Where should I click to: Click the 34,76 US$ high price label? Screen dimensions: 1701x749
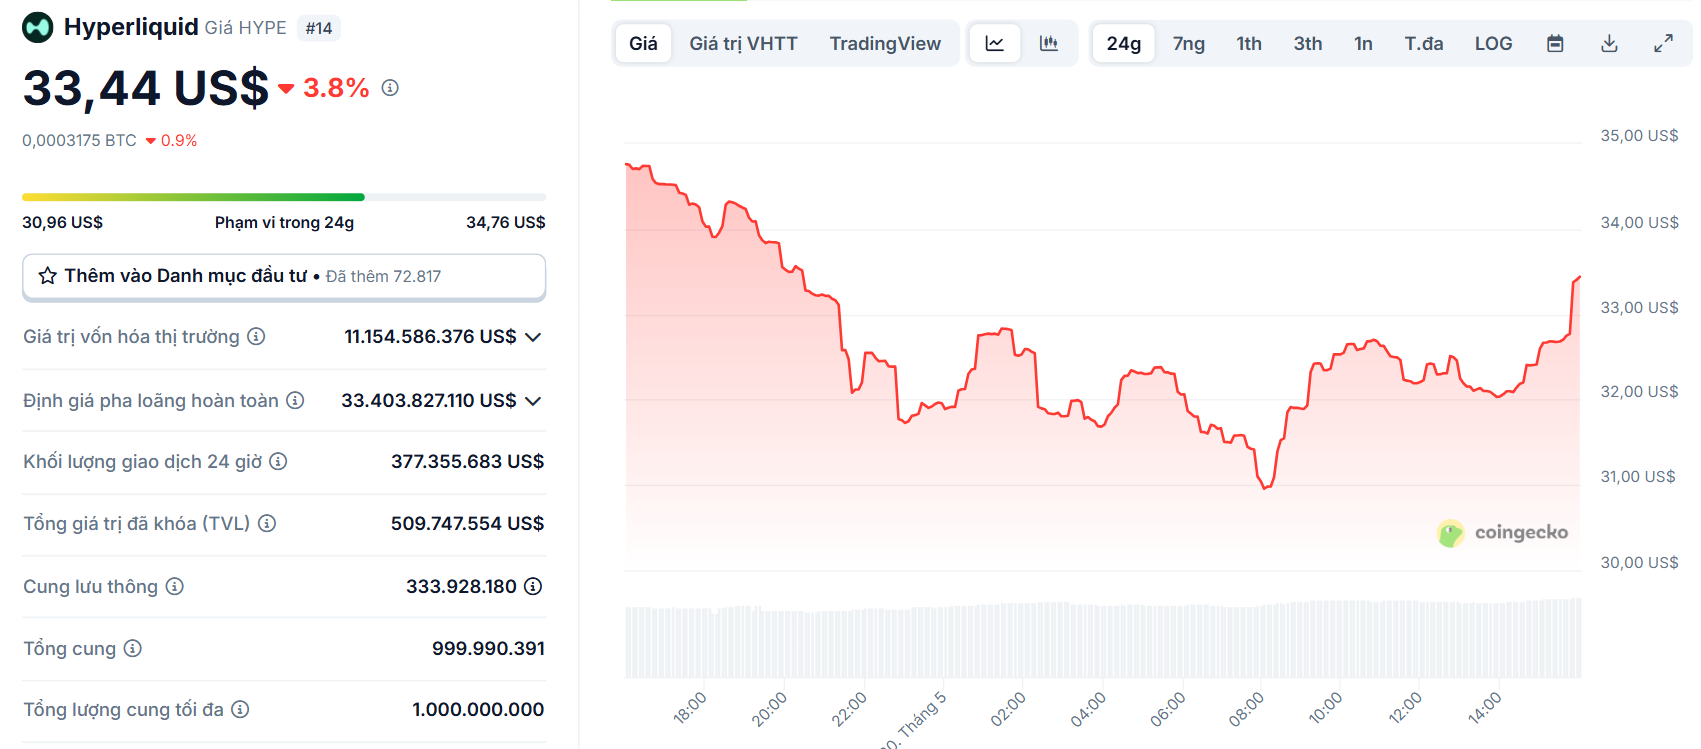click(506, 222)
